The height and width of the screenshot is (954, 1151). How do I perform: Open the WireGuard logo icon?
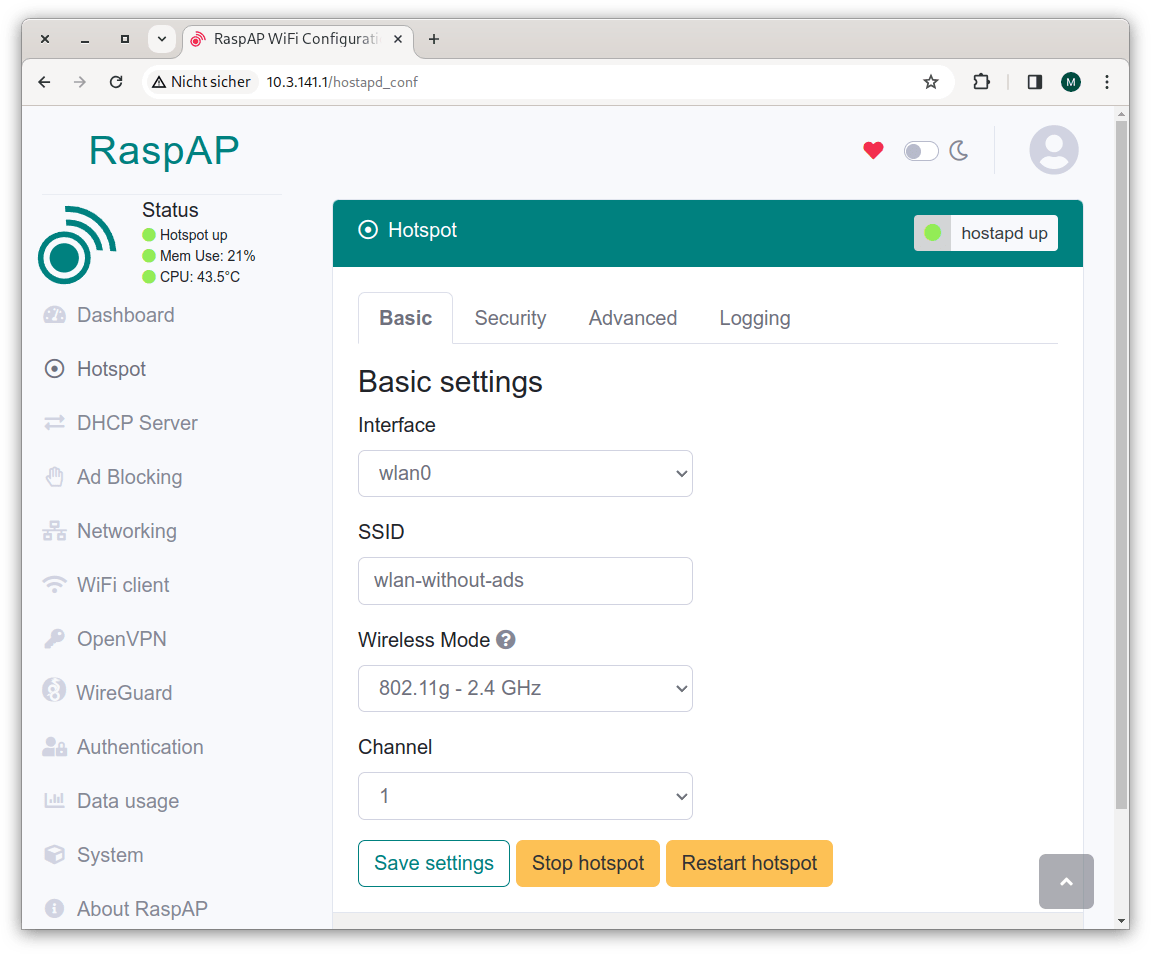(54, 691)
